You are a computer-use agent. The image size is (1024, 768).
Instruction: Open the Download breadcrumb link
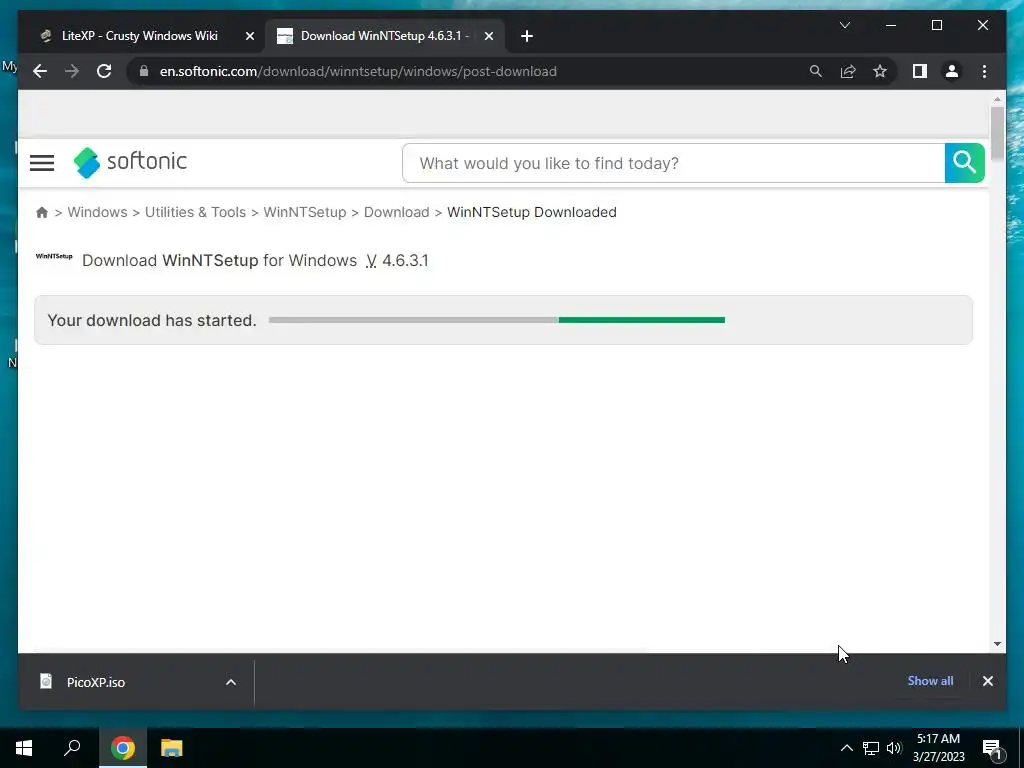point(396,212)
